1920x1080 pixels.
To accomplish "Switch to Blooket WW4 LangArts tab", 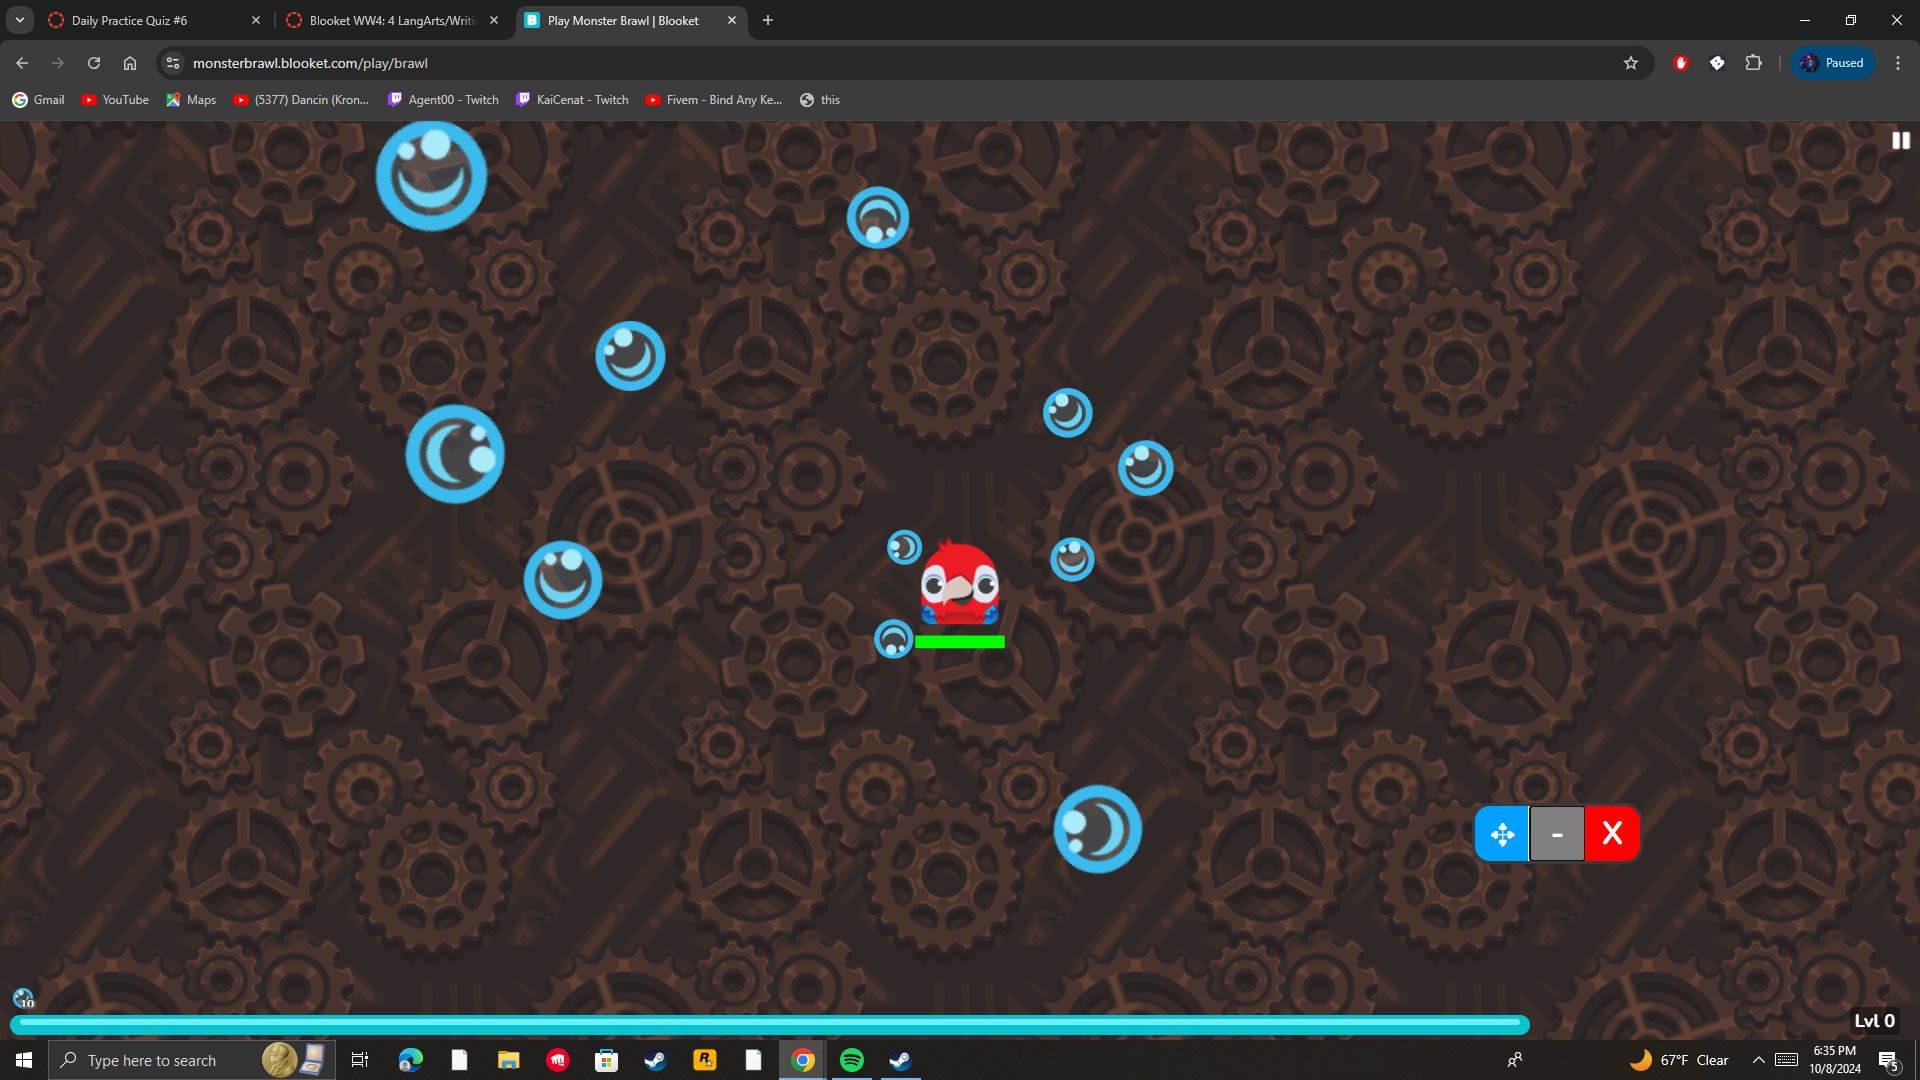I will pyautogui.click(x=392, y=20).
